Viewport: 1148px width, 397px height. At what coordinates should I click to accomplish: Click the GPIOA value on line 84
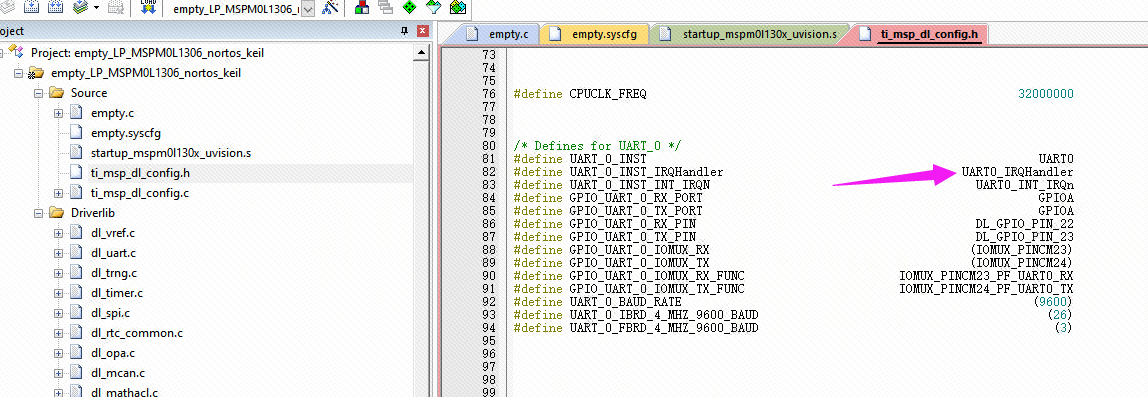1056,198
